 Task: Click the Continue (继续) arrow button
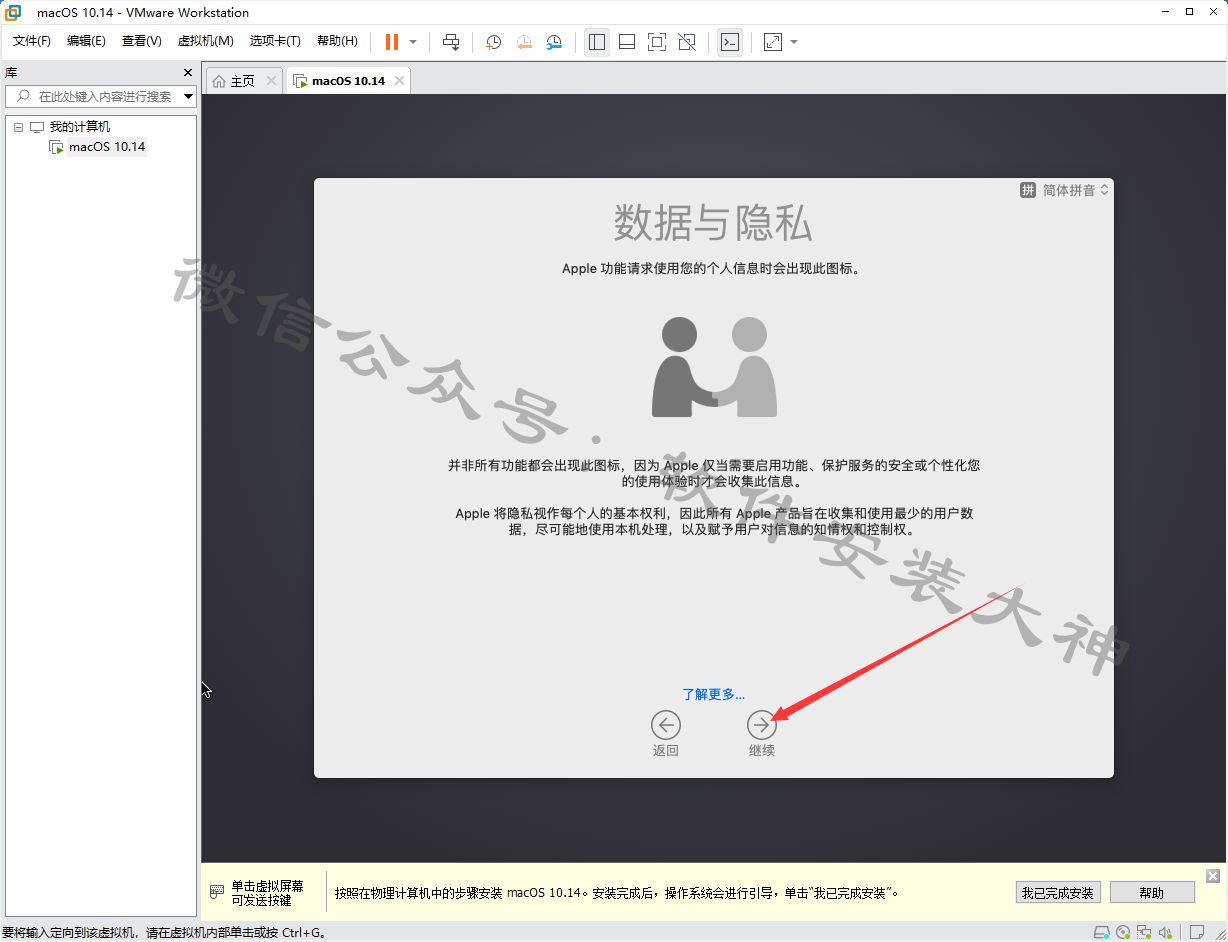pos(762,724)
